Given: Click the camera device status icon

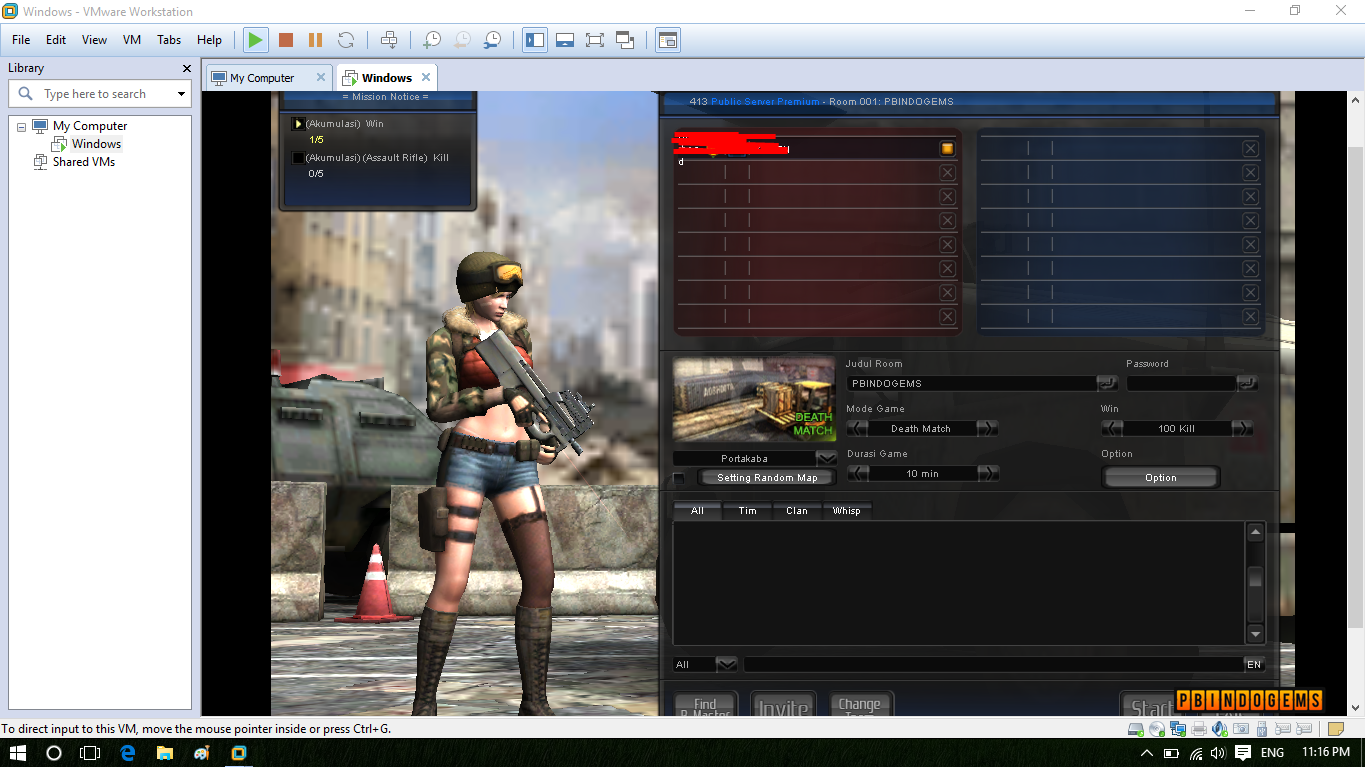Looking at the screenshot, I should pyautogui.click(x=1241, y=729).
